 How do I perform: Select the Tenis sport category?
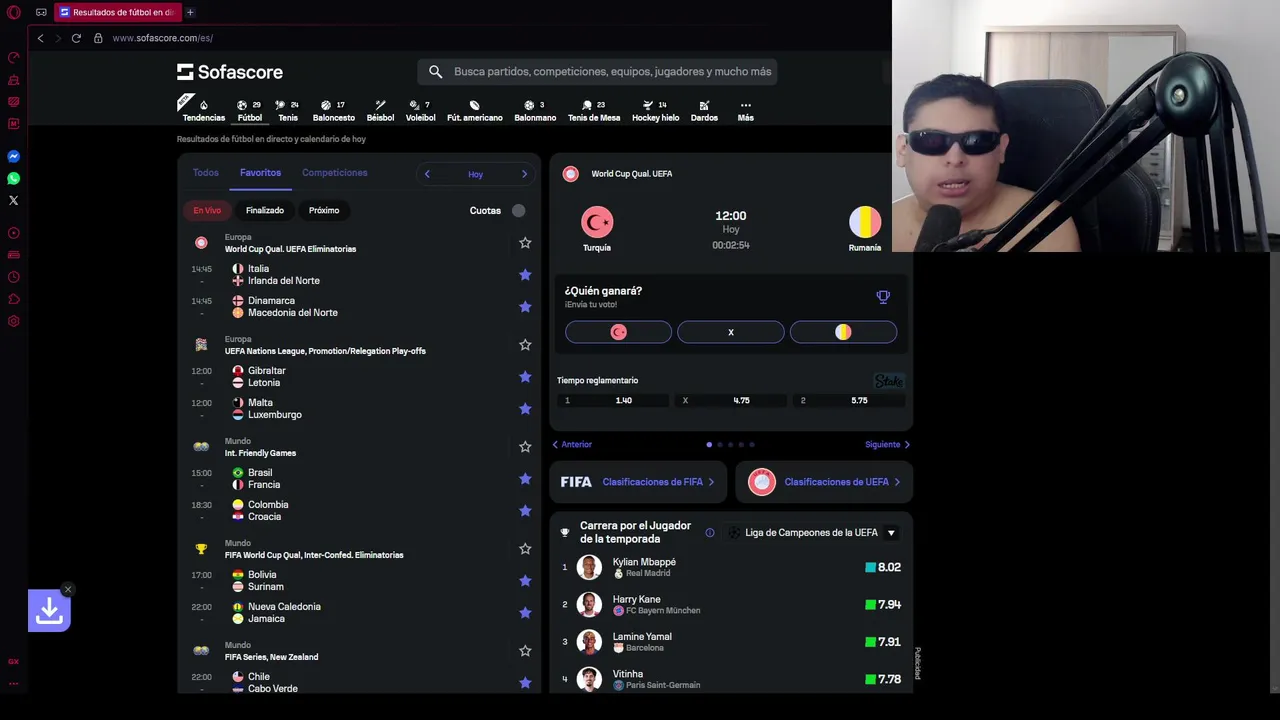point(288,110)
